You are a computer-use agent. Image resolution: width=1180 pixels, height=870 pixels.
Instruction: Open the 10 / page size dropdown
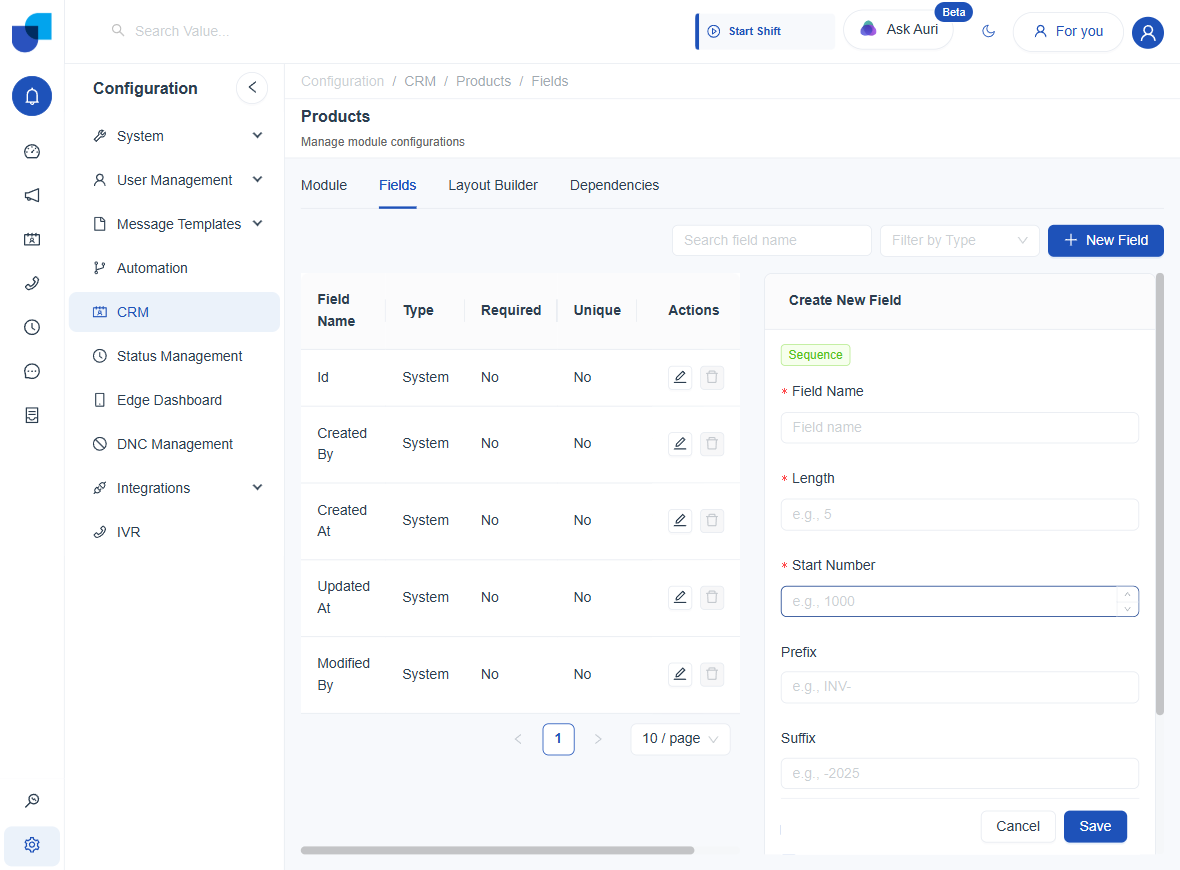point(680,739)
